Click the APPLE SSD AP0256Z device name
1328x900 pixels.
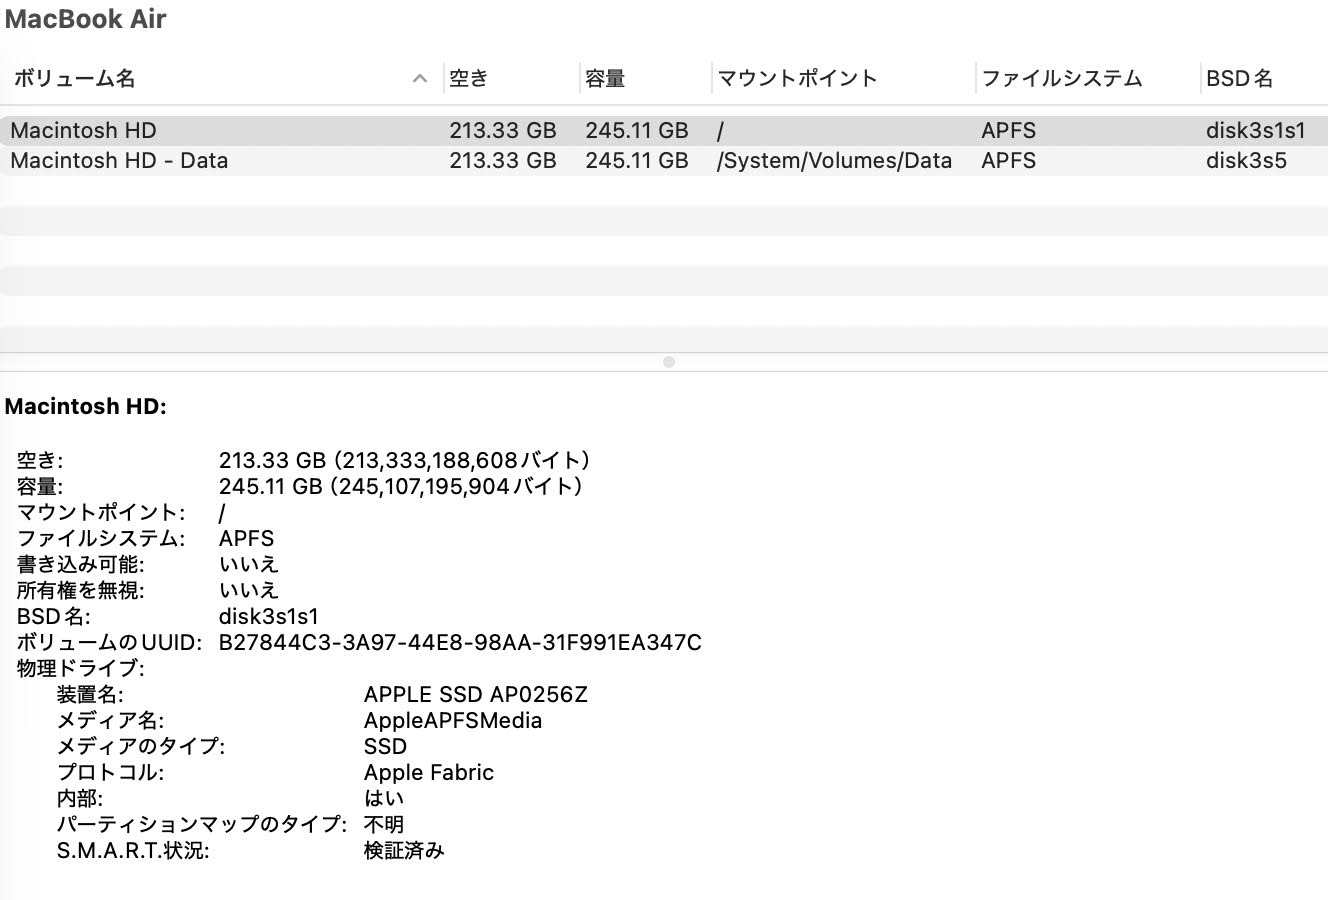pos(475,694)
